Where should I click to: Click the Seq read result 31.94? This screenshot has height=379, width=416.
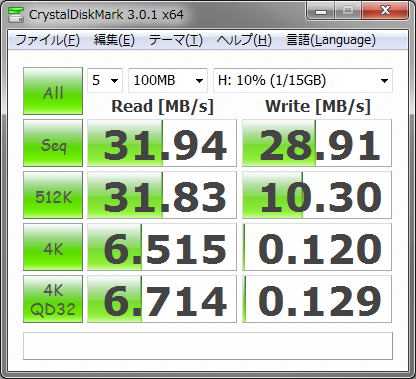pos(162,143)
